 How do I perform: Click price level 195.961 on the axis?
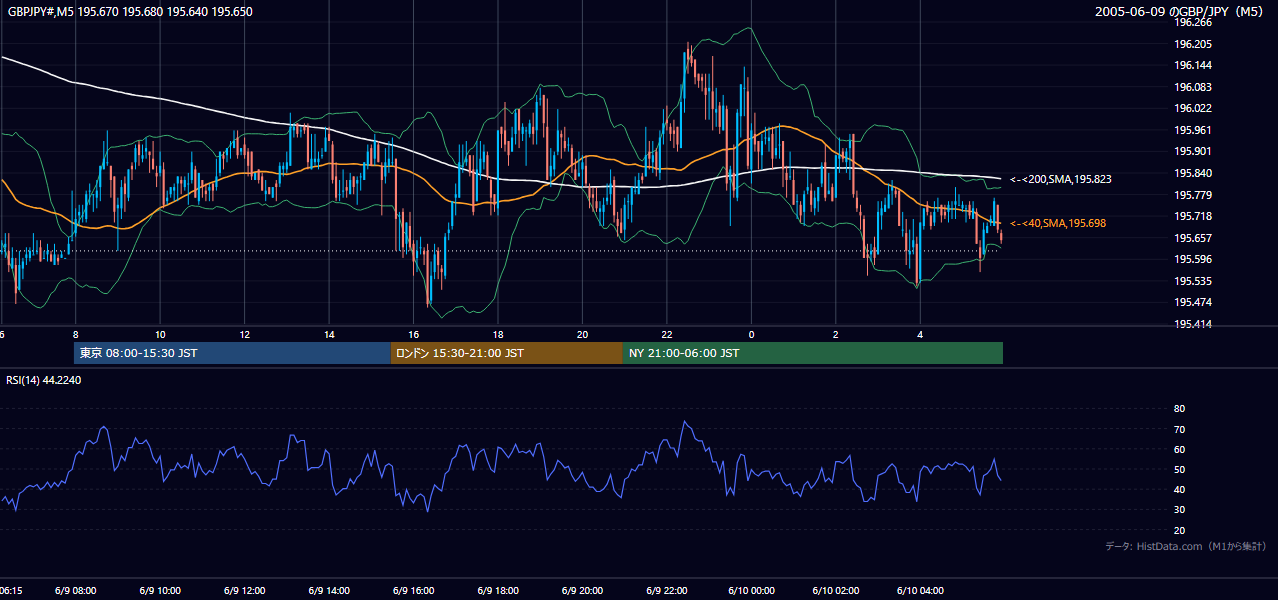(1193, 130)
